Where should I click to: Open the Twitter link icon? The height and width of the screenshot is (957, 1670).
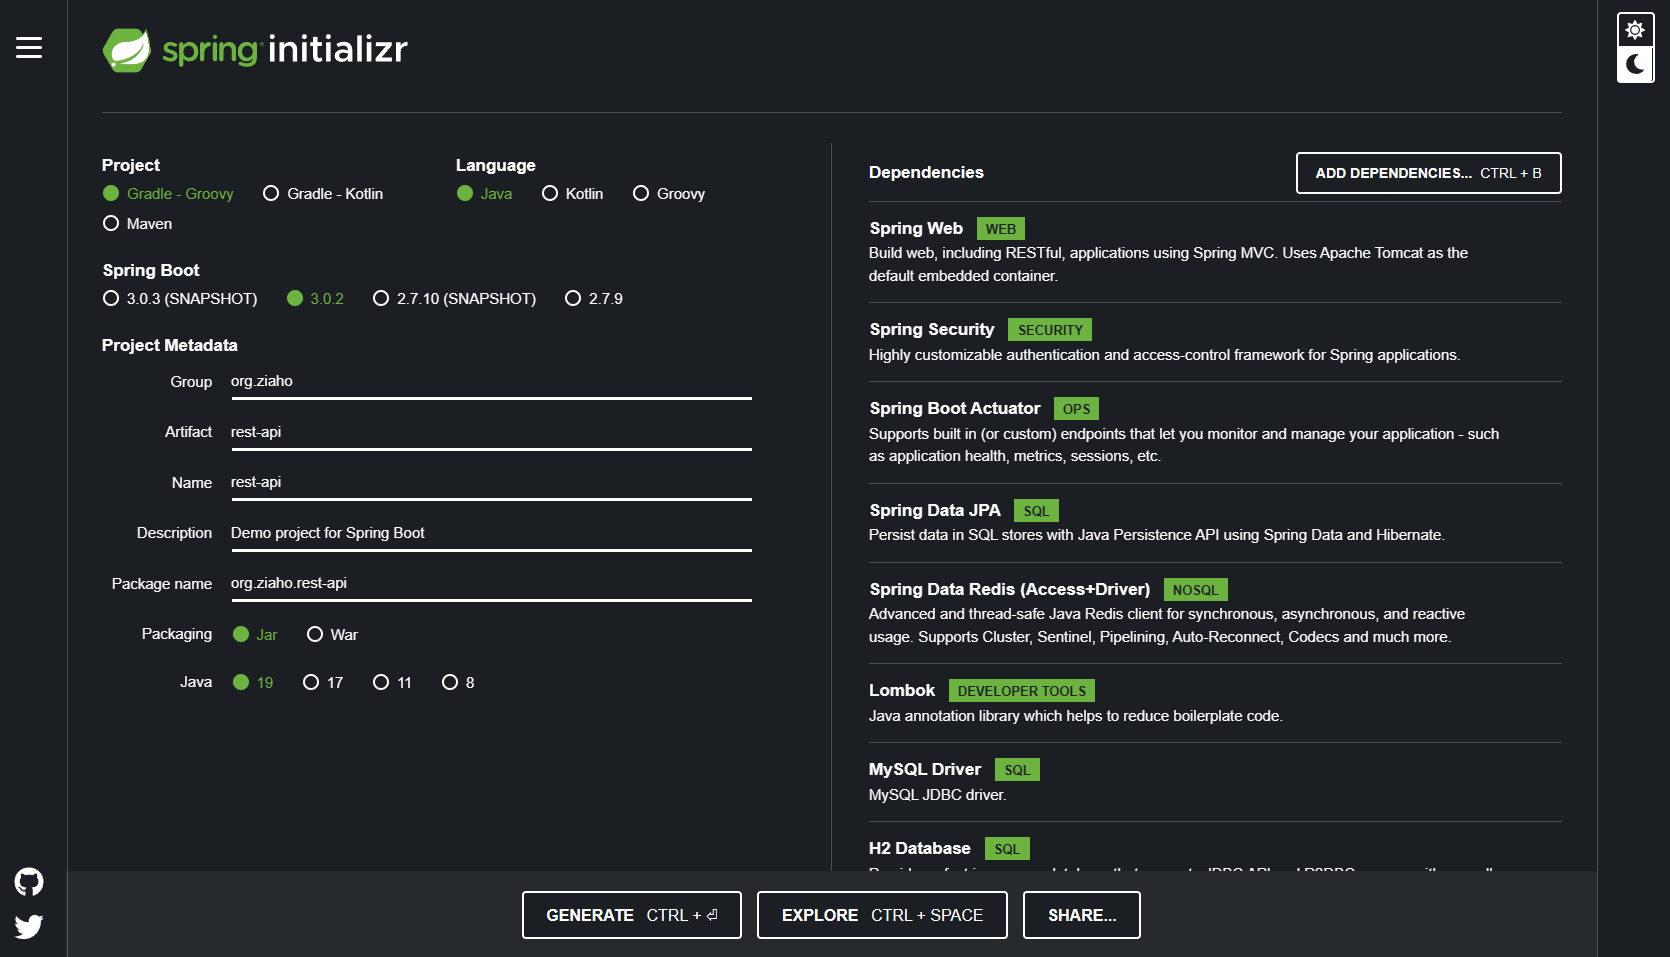point(29,927)
